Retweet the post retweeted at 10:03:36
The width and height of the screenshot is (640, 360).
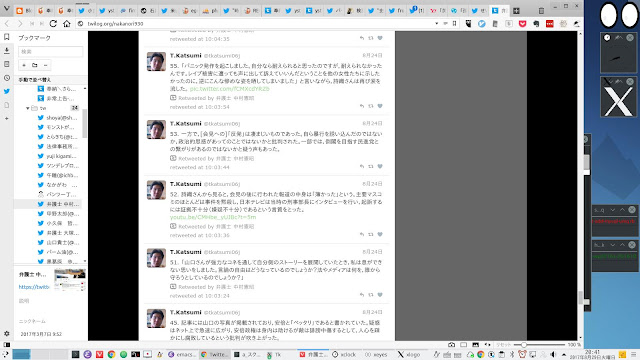pos(371,234)
